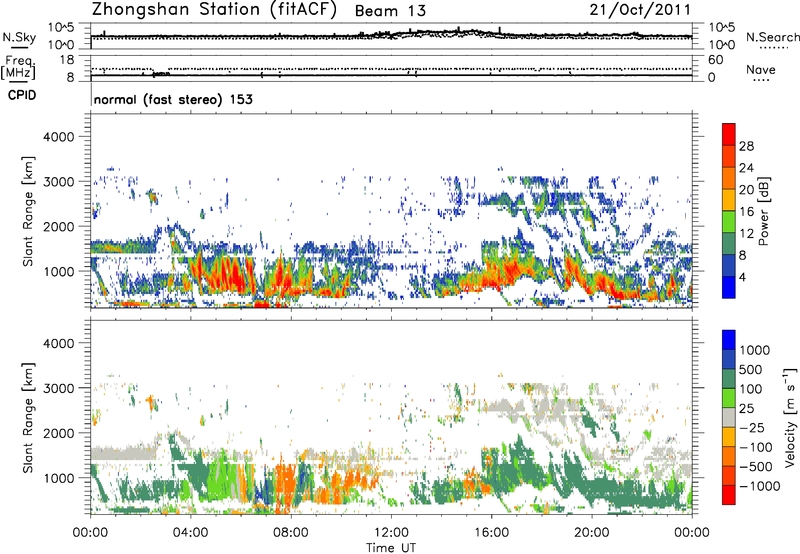Click the 21/Oct/2011 date text
The image size is (800, 554).
(640, 10)
